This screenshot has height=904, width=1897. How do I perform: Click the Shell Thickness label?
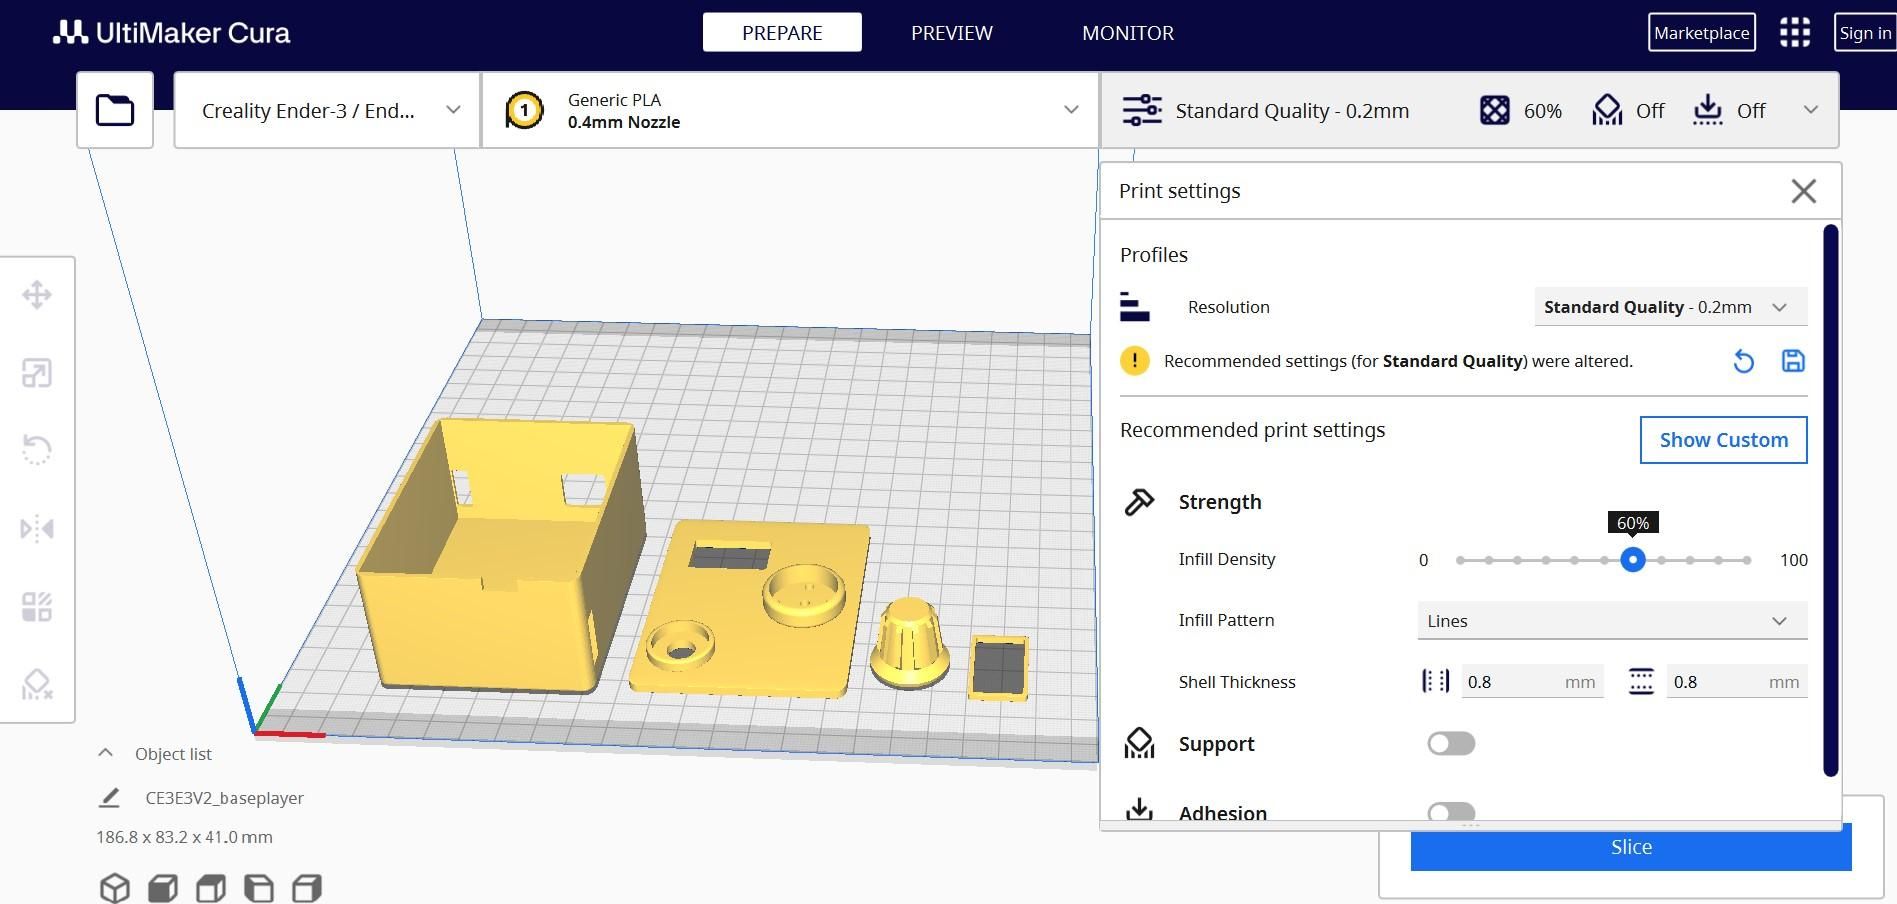click(x=1237, y=682)
